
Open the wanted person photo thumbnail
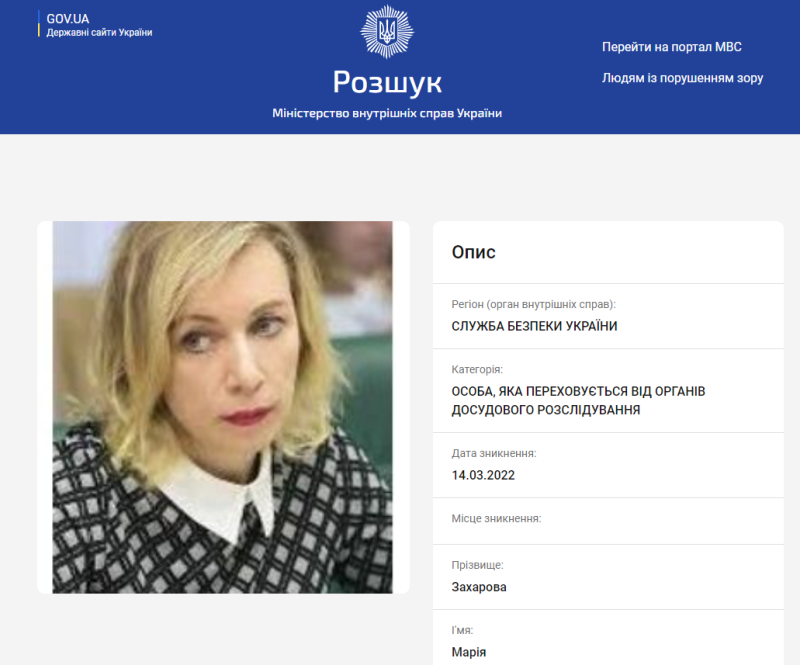click(222, 407)
